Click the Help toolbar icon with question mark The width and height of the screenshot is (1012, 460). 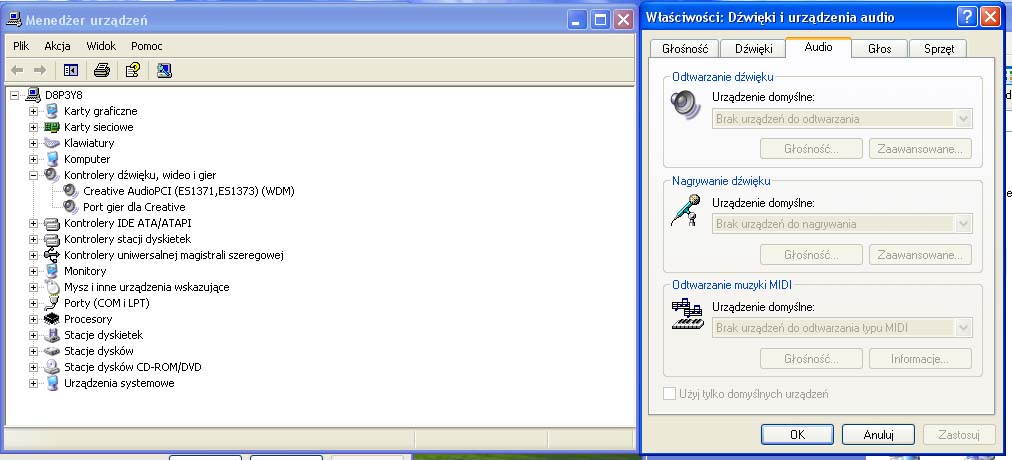point(132,70)
